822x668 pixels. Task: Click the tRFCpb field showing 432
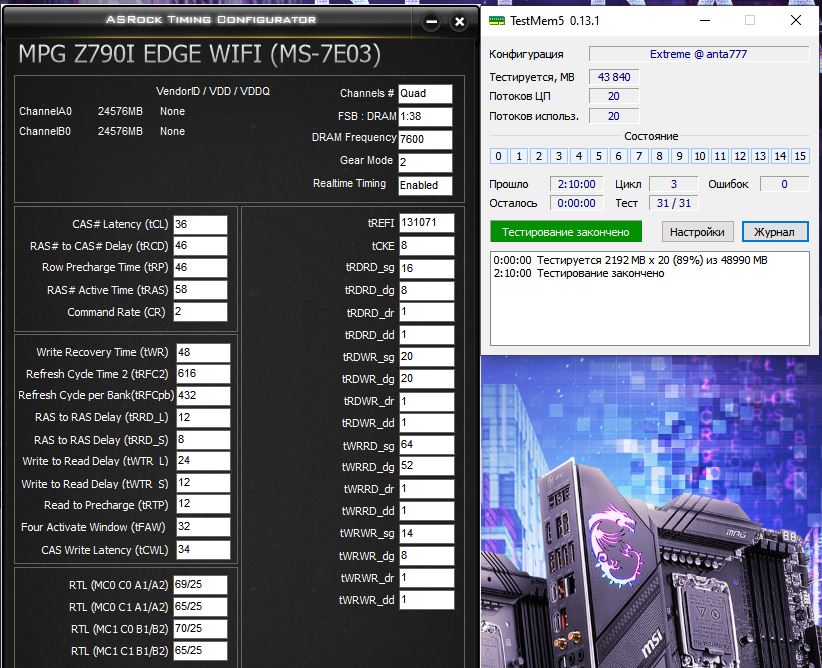click(203, 396)
